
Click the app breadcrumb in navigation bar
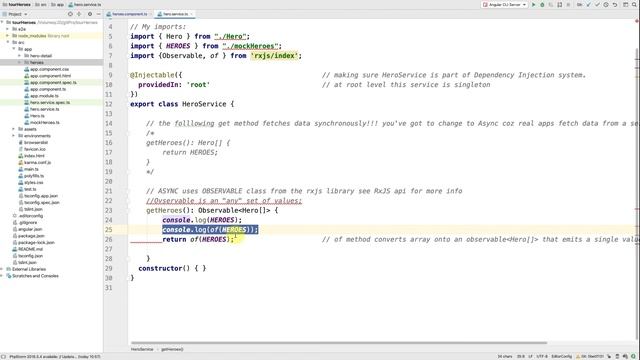[x=57, y=4]
